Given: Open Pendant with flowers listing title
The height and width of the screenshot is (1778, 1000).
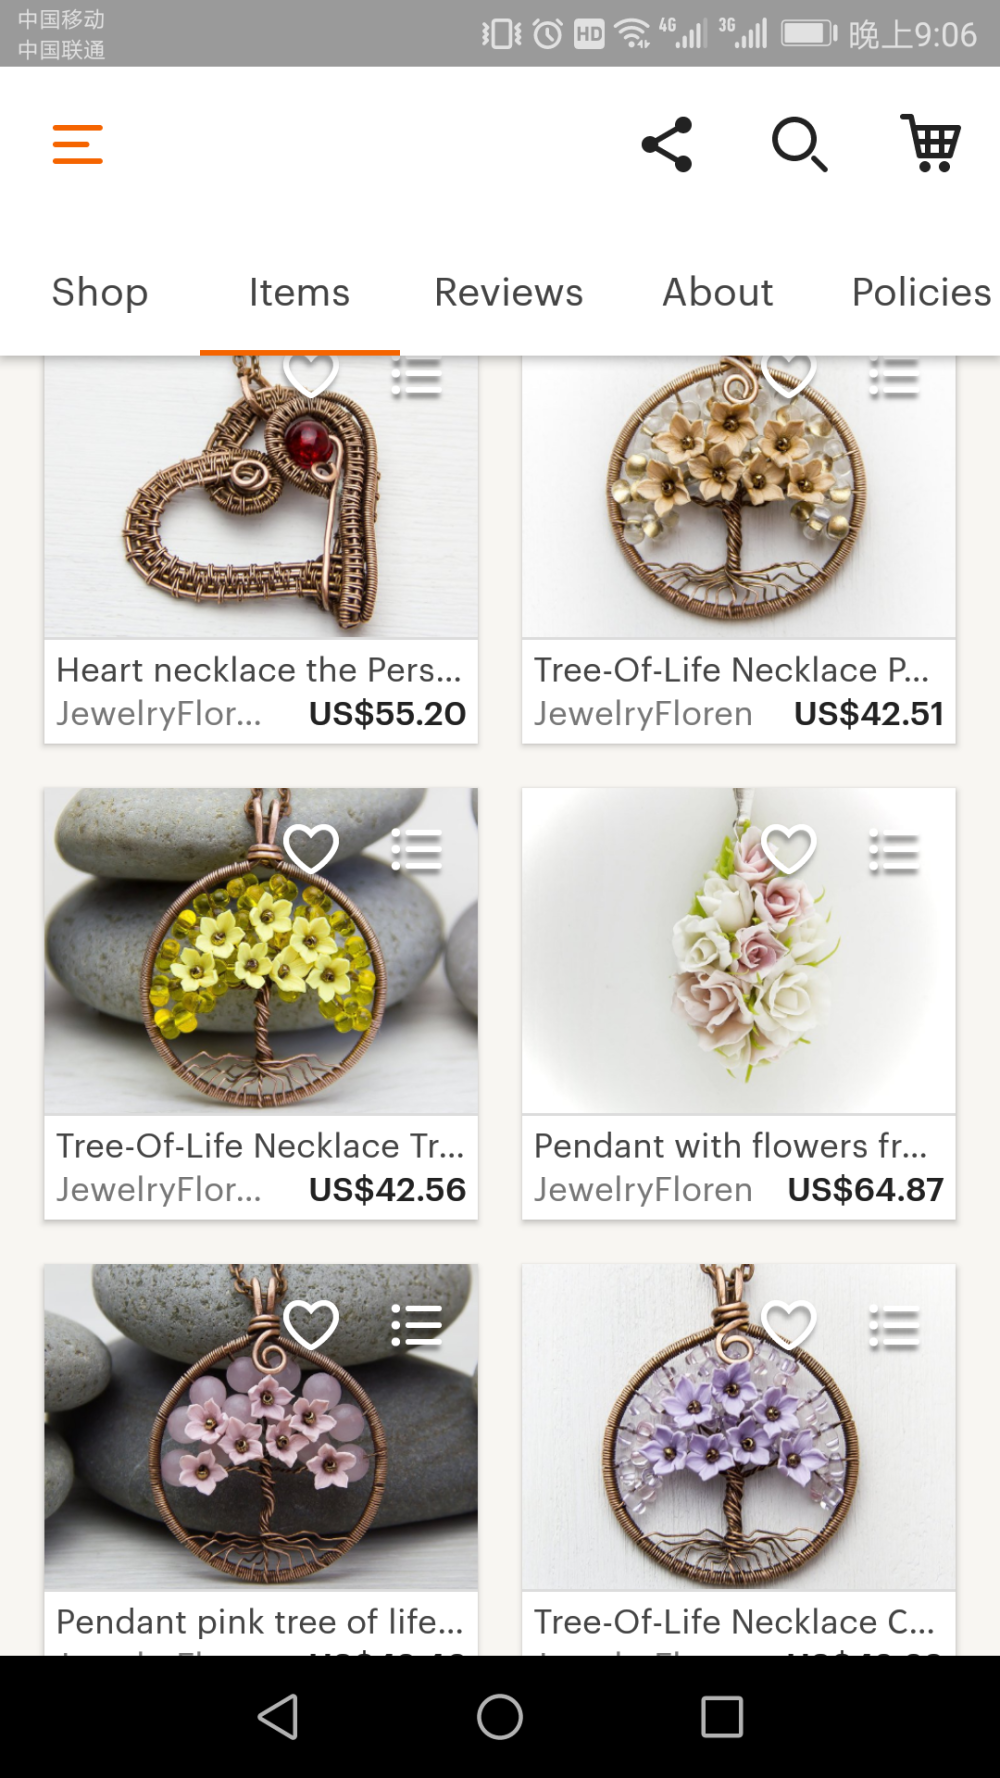Looking at the screenshot, I should point(731,1145).
